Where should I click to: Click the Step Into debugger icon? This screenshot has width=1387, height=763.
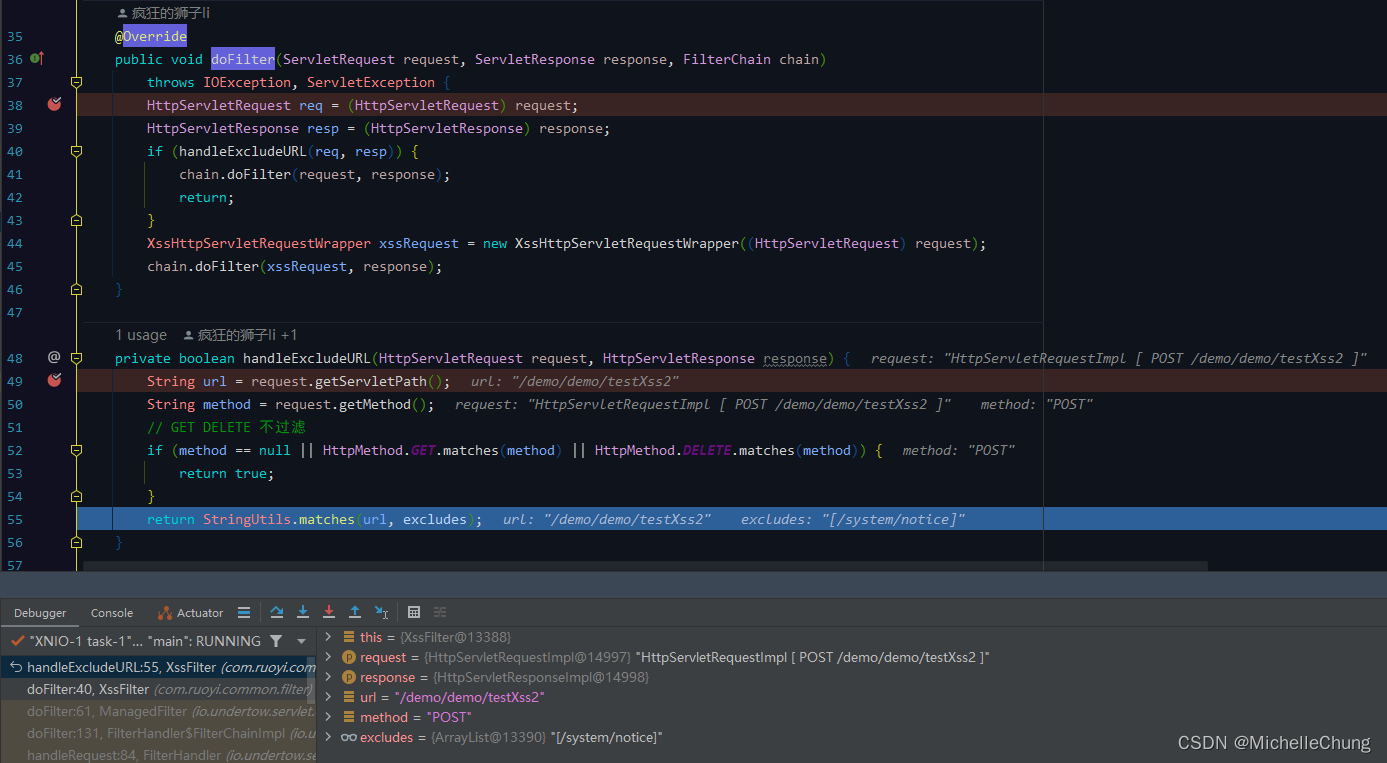tap(303, 612)
